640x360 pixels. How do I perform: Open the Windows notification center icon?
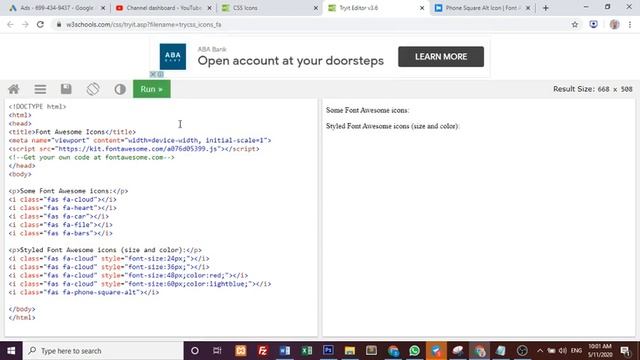pos(625,351)
